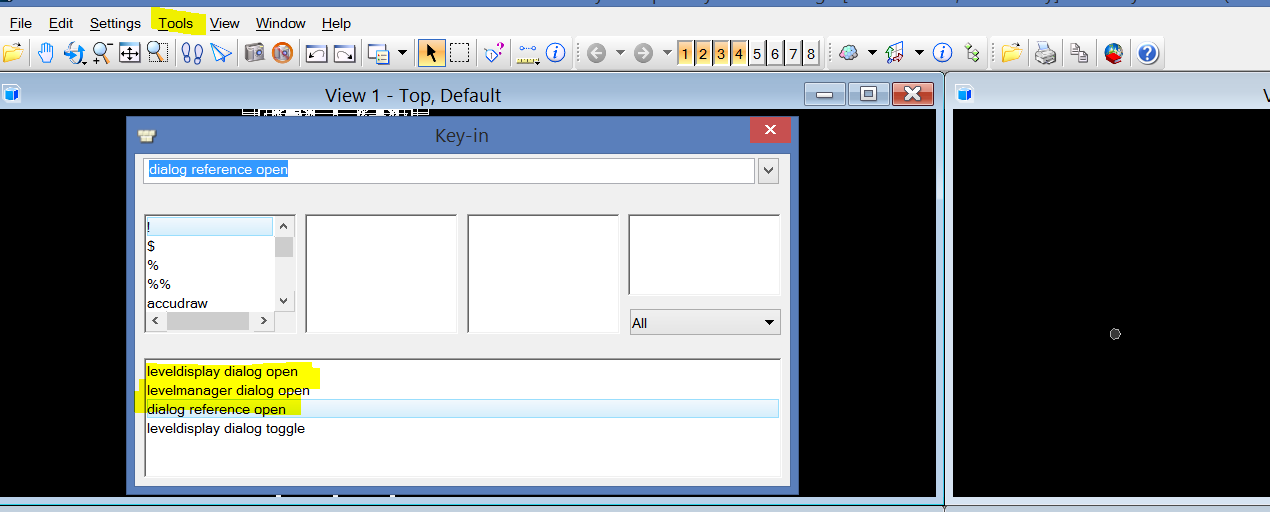The height and width of the screenshot is (512, 1270).
Task: Open the Window menu
Action: pyautogui.click(x=281, y=23)
